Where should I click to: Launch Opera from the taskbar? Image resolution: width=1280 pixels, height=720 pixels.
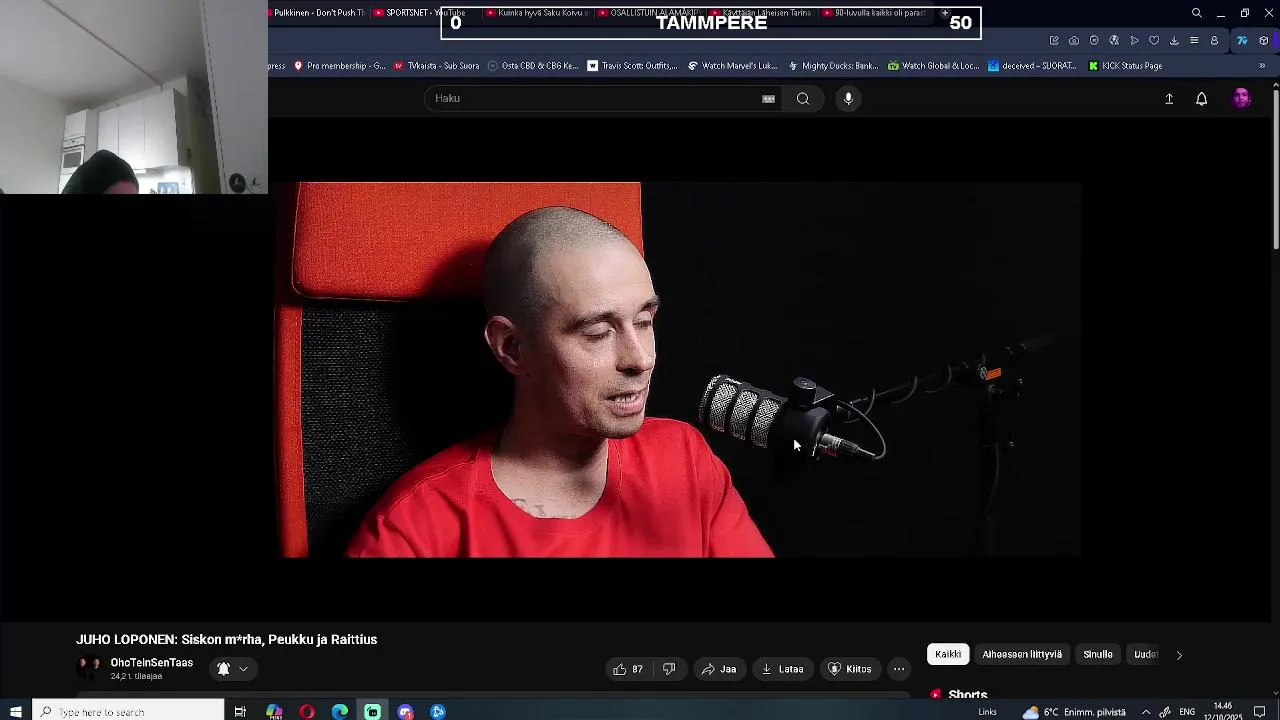click(x=307, y=712)
